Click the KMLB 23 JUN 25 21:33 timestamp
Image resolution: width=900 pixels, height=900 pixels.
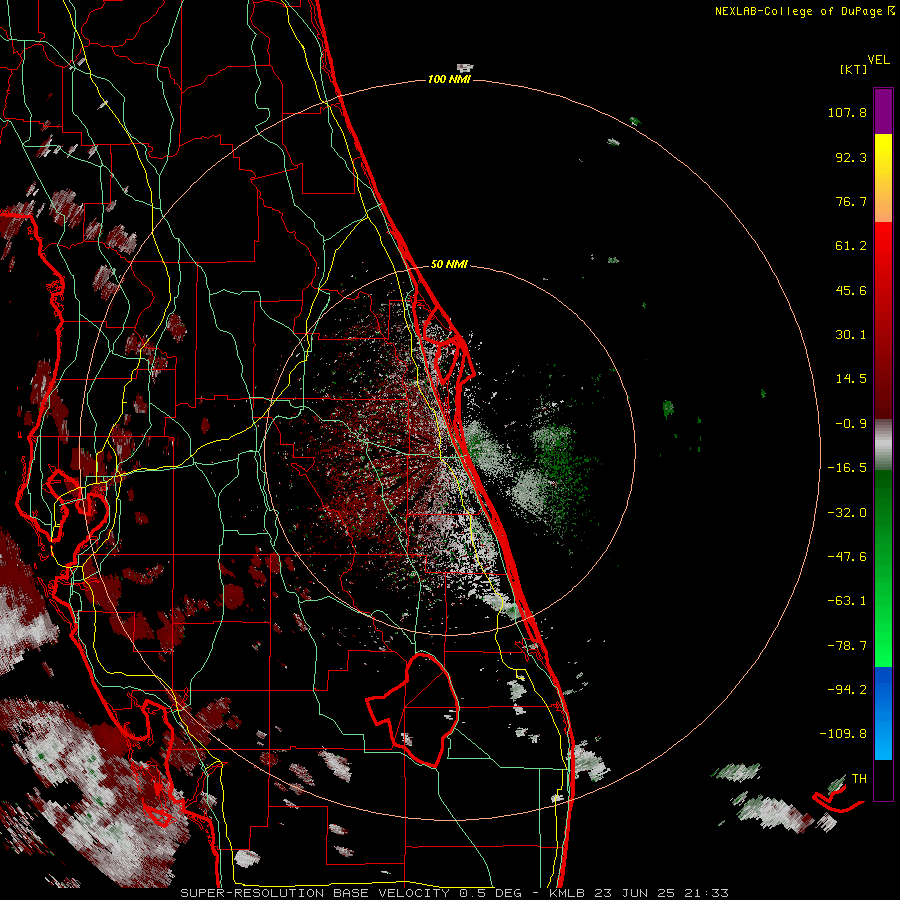639,893
